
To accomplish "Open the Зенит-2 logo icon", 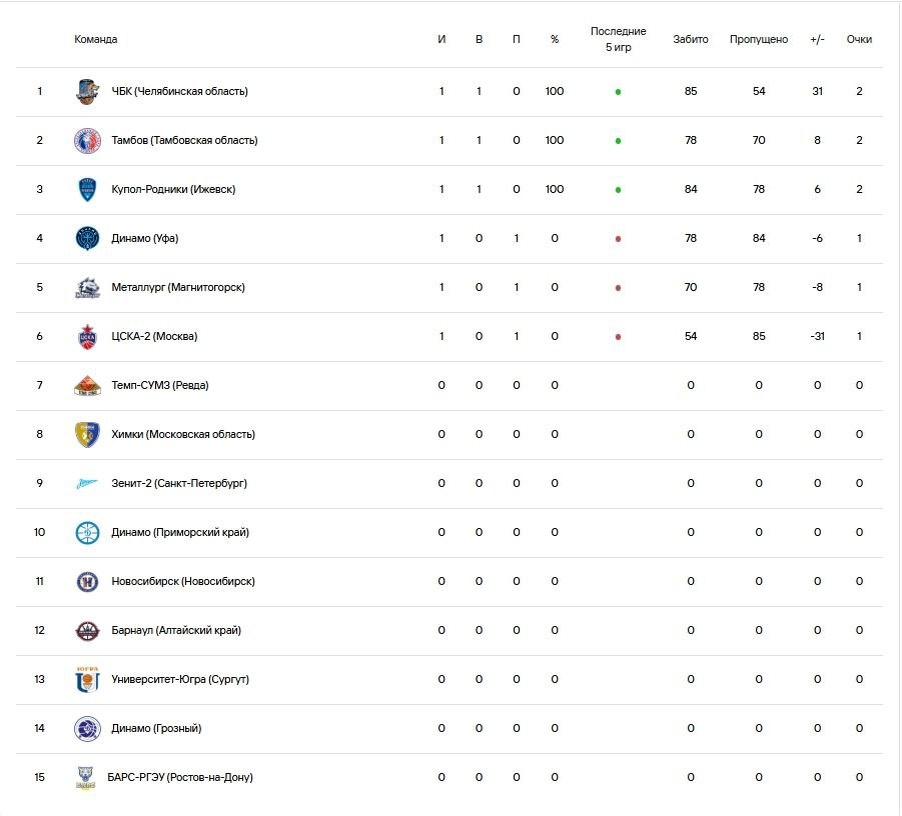I will coord(87,484).
